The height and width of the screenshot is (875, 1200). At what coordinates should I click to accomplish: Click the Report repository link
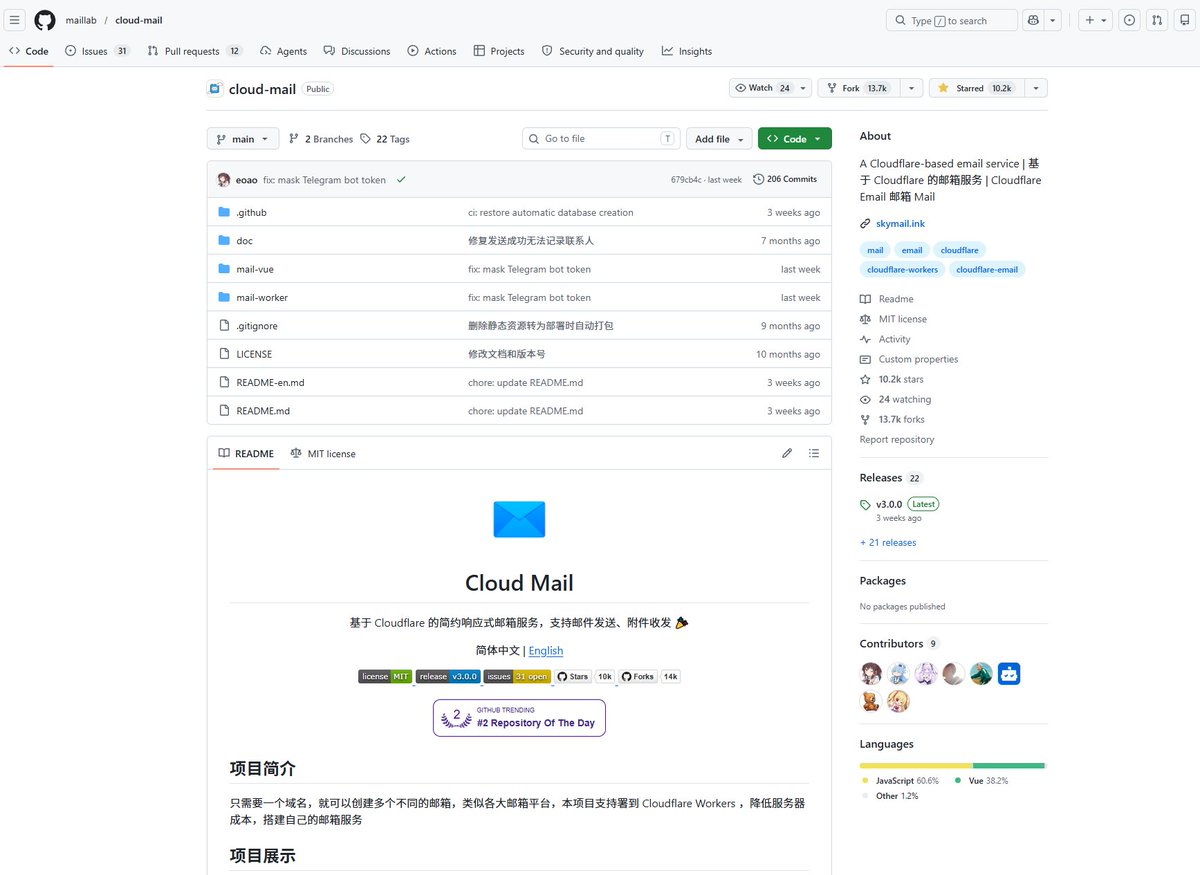pos(897,439)
